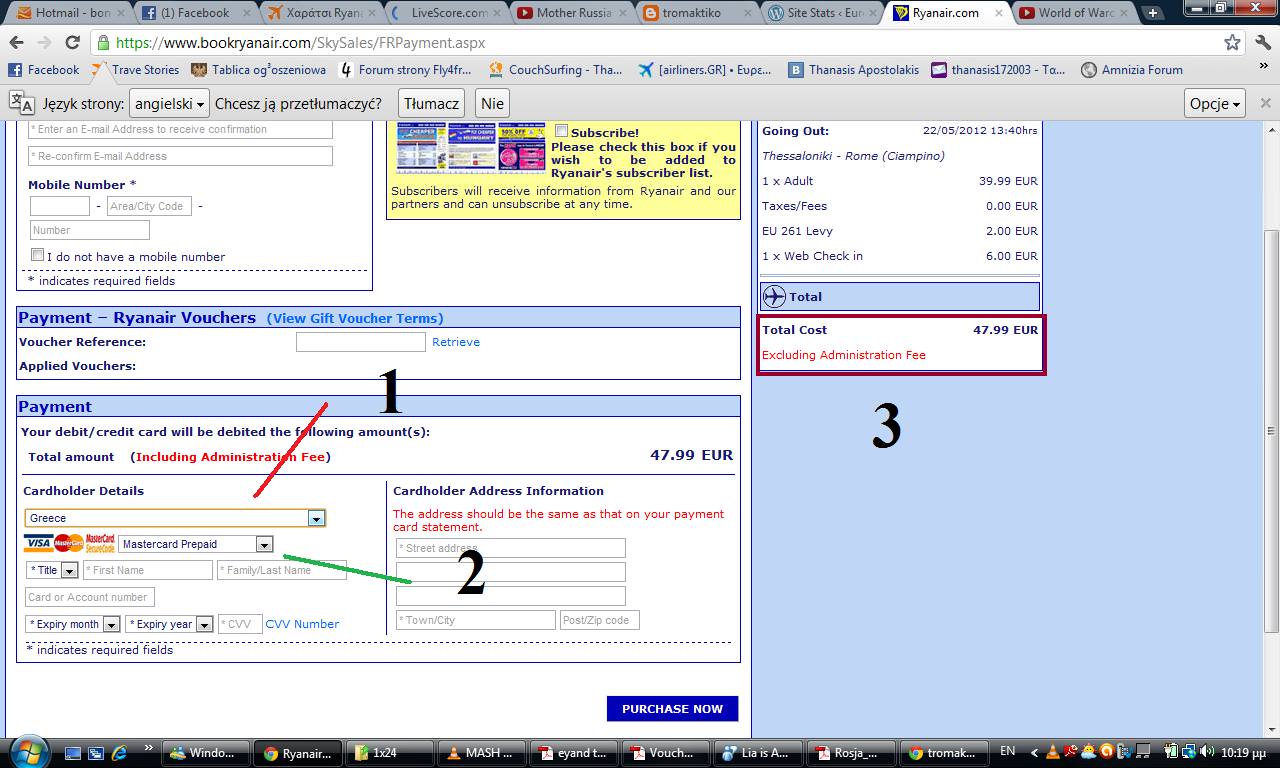Click the Voucher Reference input field
This screenshot has width=1280, height=768.
click(361, 342)
